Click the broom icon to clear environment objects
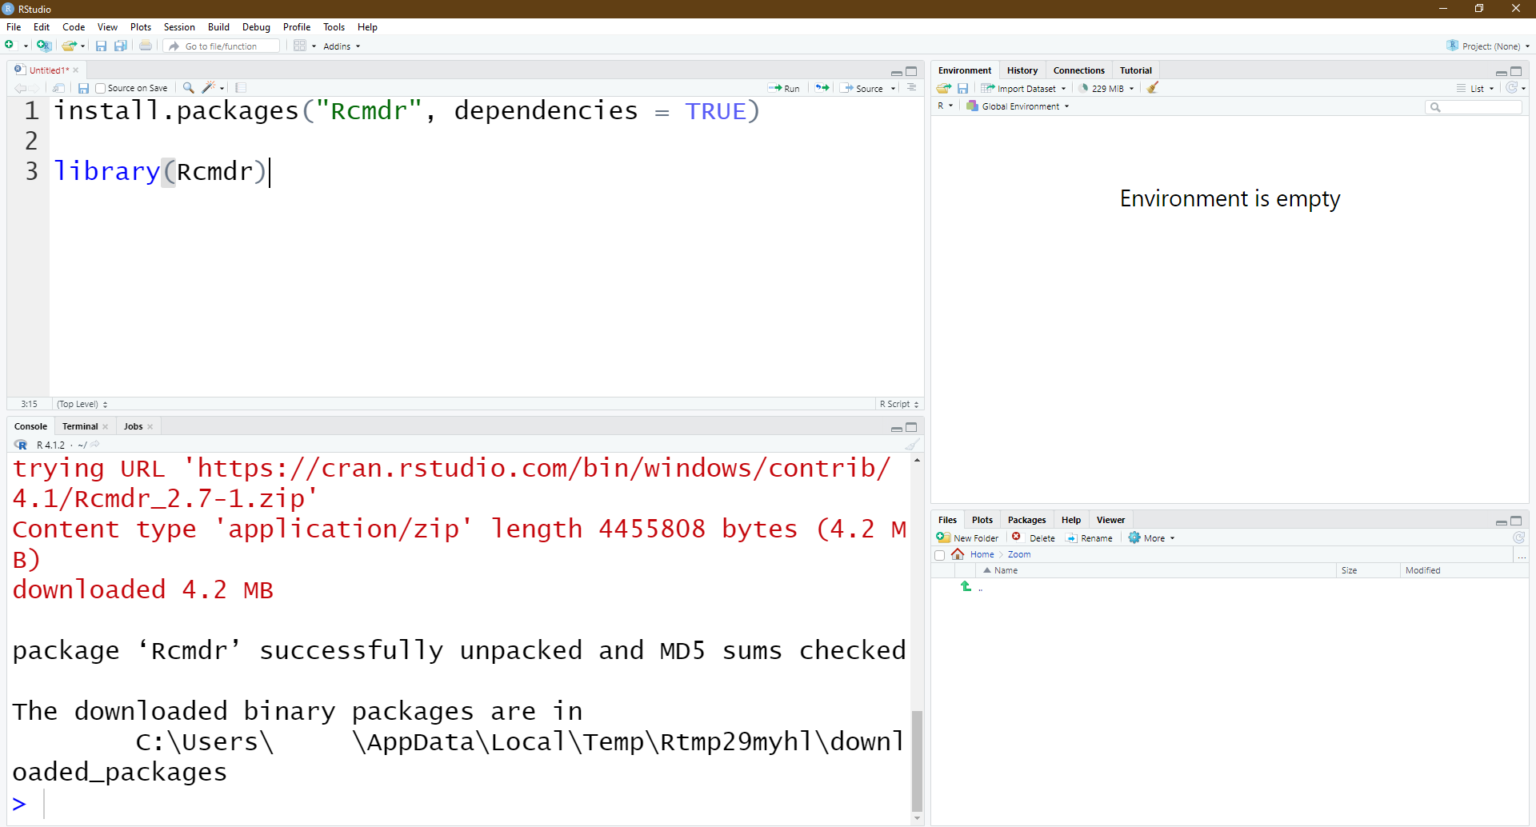Screen dimensions: 1536x827 (1152, 88)
